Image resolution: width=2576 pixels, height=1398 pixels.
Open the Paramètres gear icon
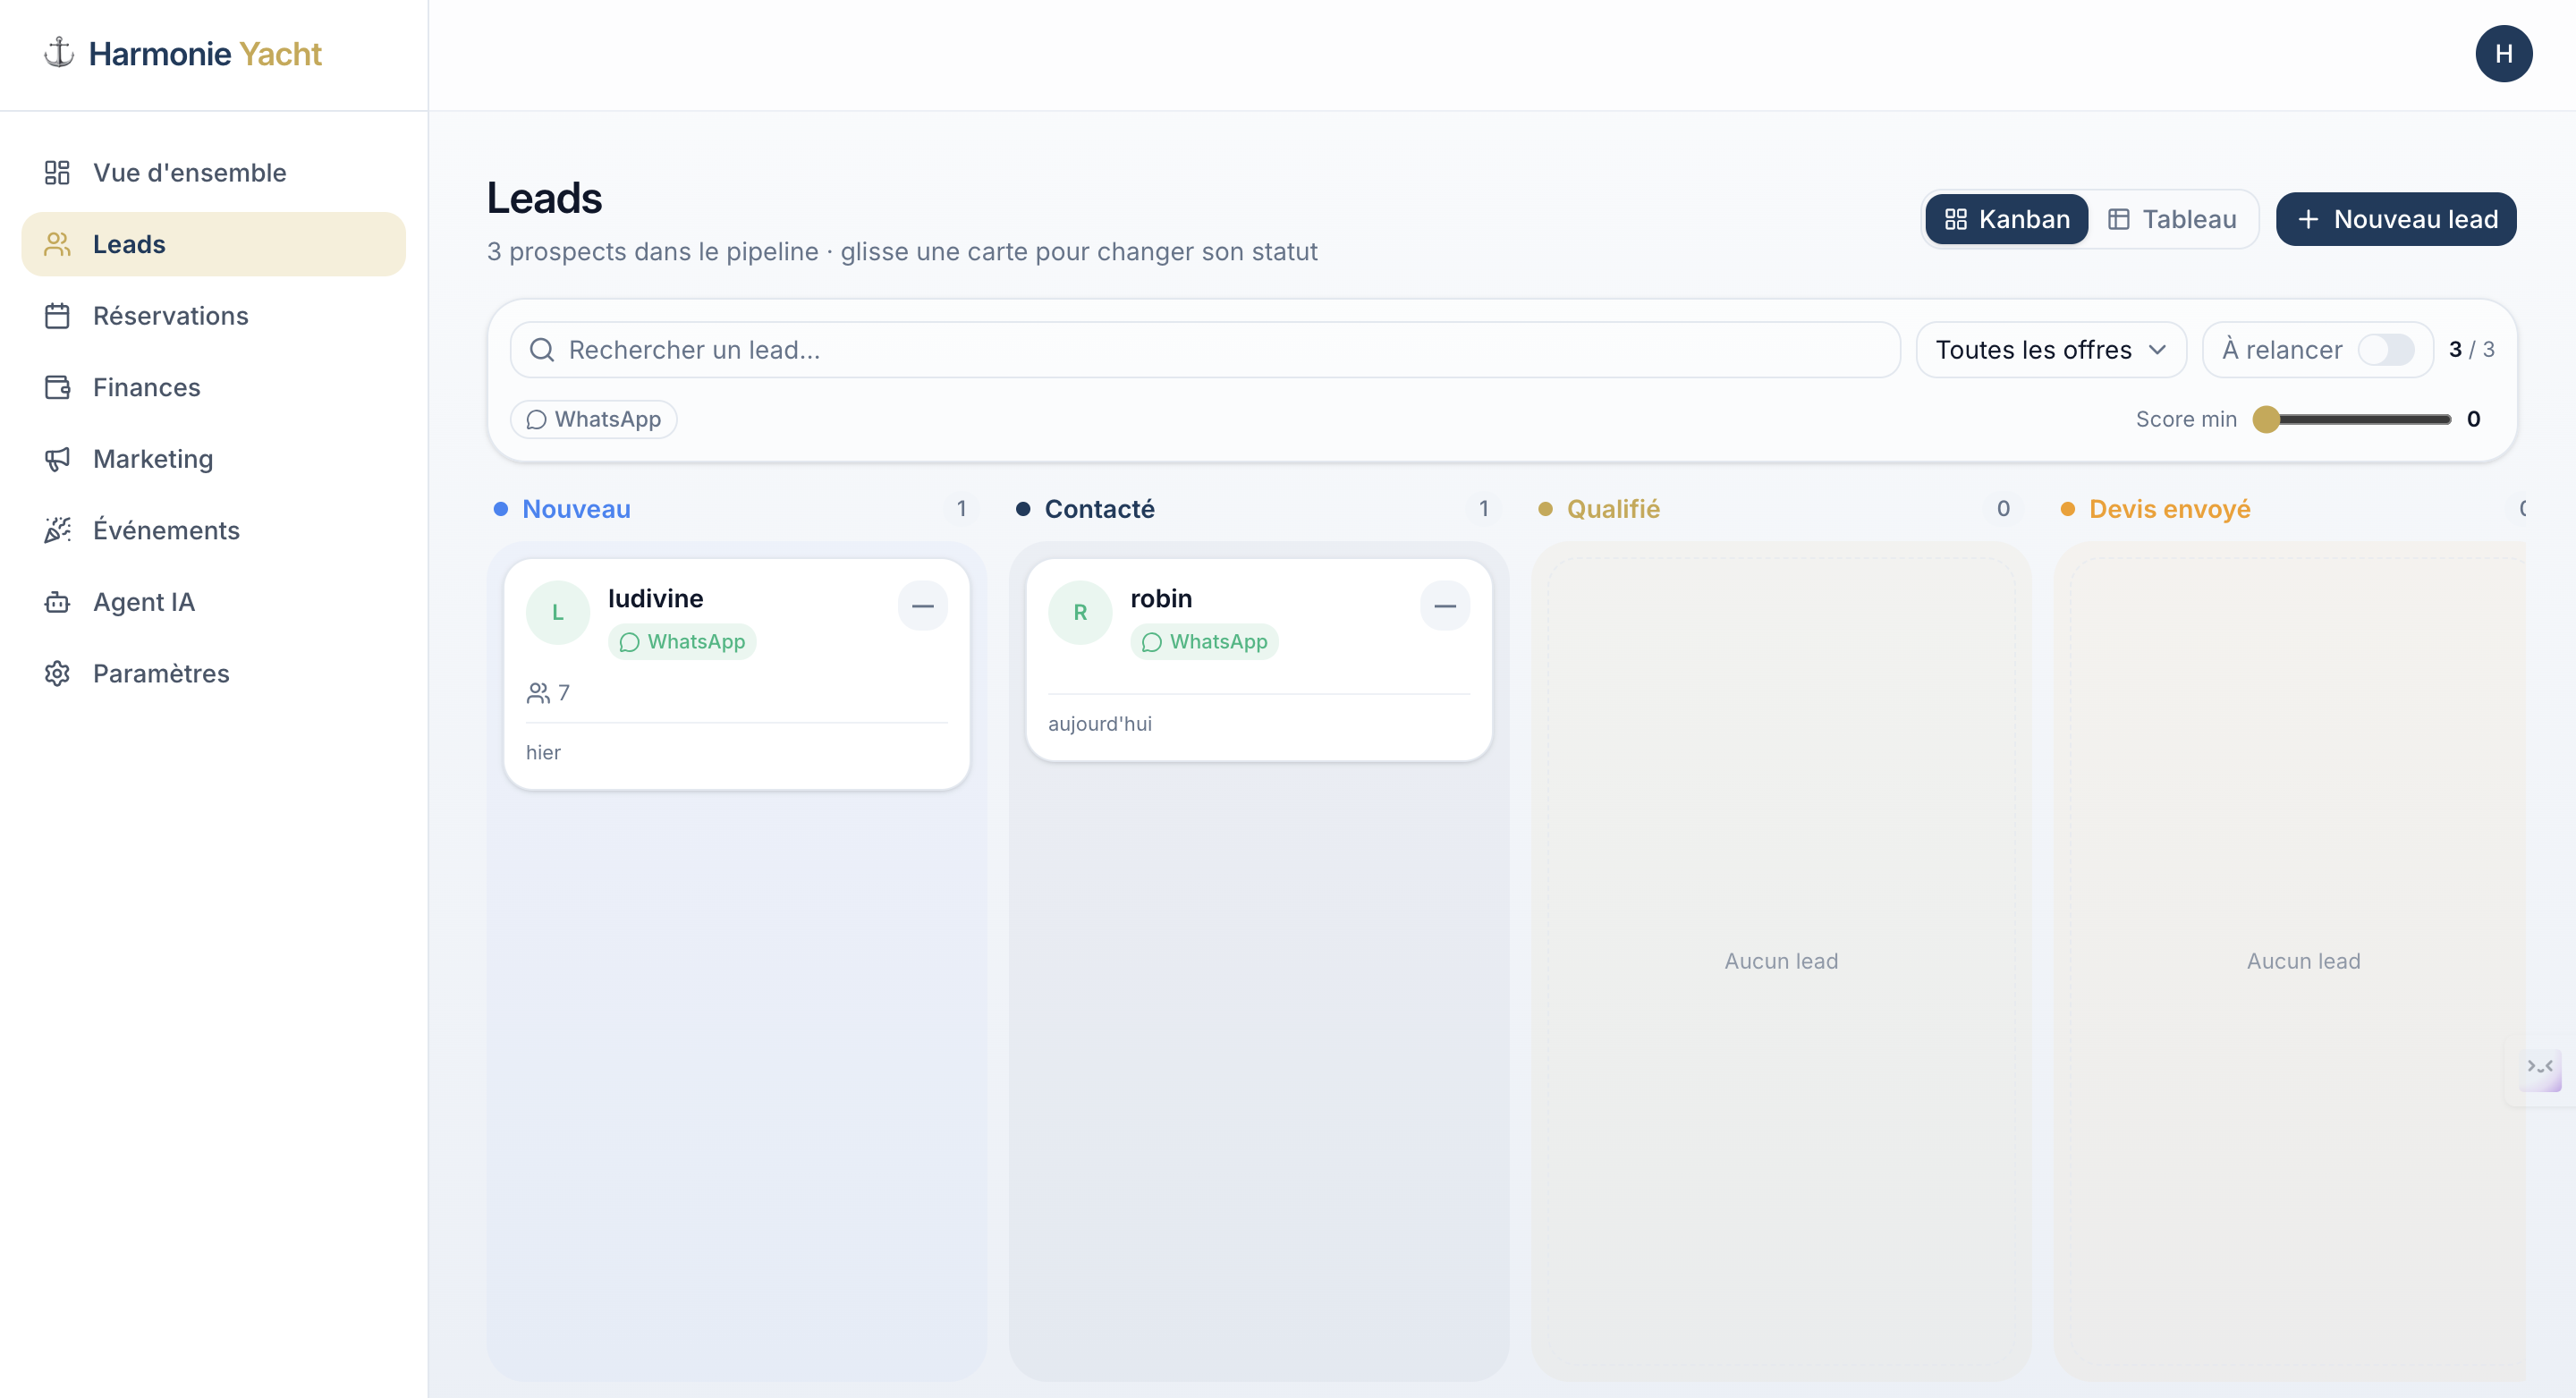[57, 673]
